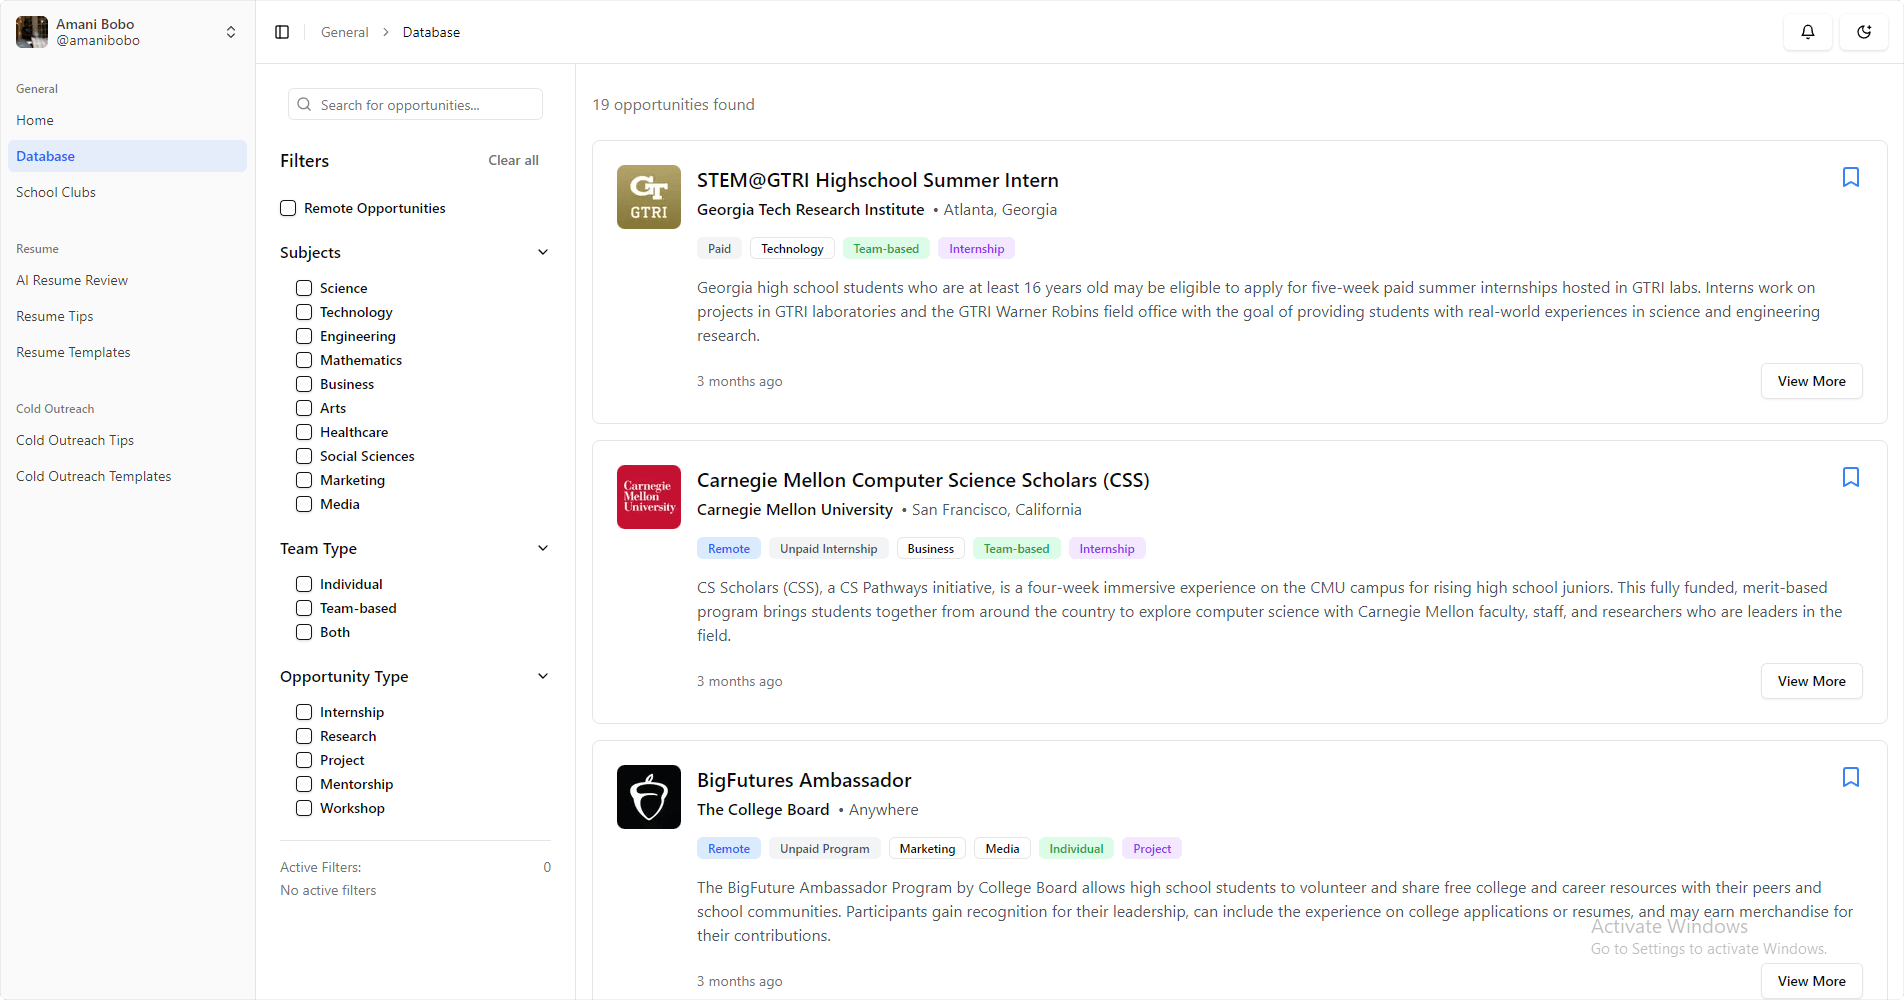Bookmark the BigFutures Ambassador opportunity

[1850, 777]
